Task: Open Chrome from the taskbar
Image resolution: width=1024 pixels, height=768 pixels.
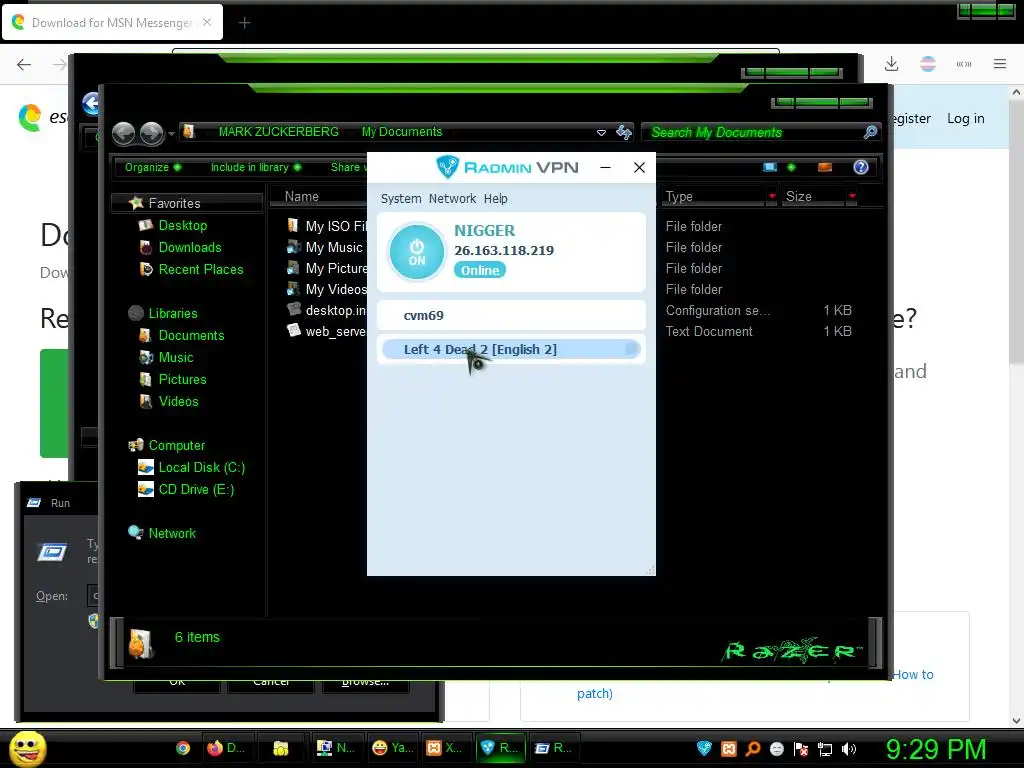Action: [x=183, y=748]
